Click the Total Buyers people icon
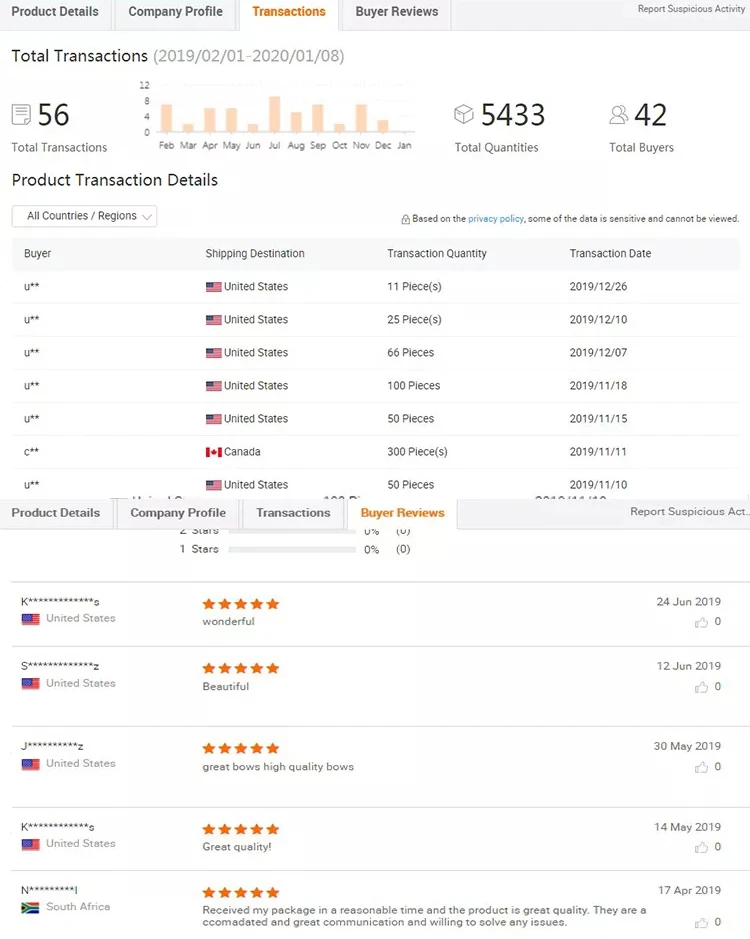This screenshot has height=939, width=750. 619,115
